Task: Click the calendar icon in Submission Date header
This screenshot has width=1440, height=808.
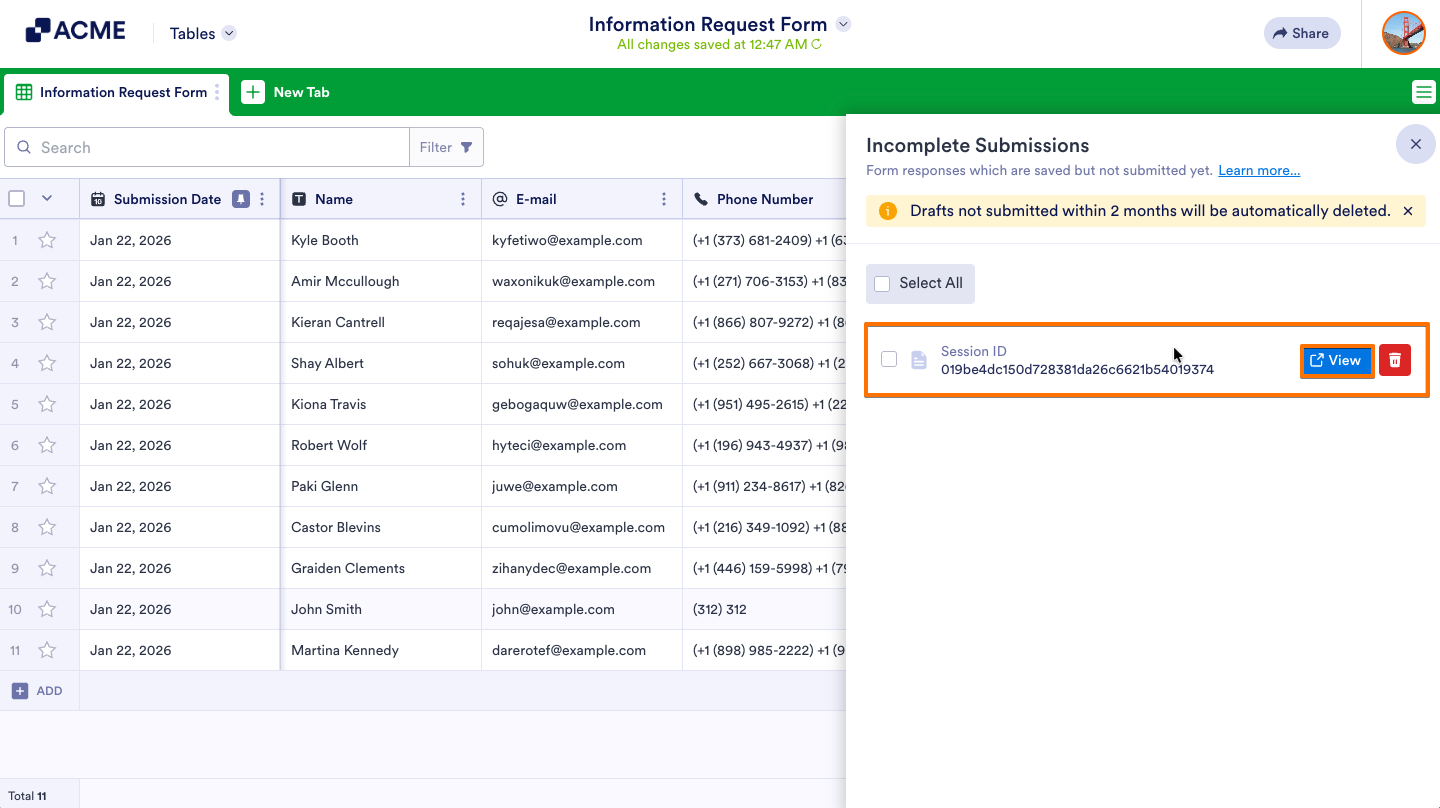Action: [97, 198]
